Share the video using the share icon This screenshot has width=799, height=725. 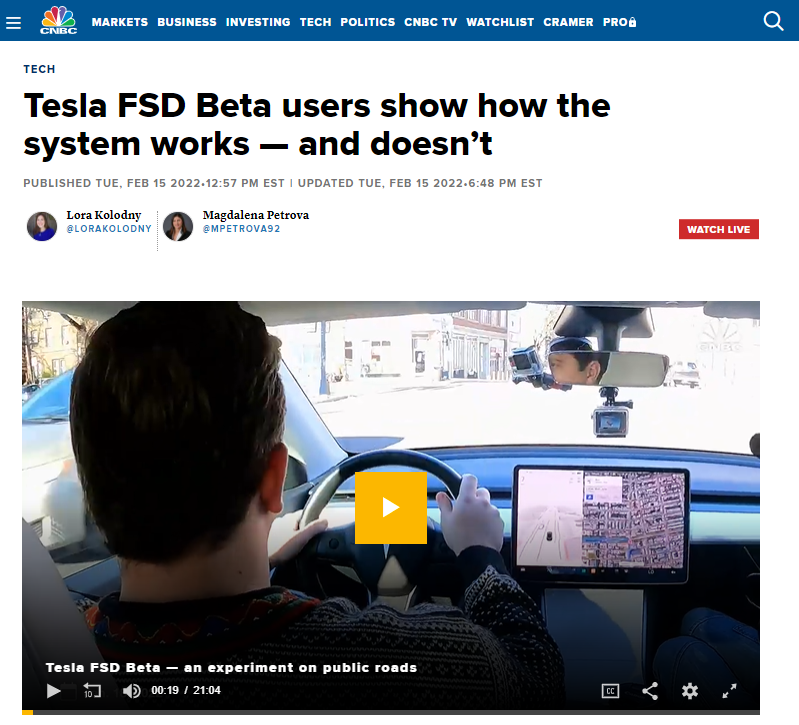click(x=650, y=691)
